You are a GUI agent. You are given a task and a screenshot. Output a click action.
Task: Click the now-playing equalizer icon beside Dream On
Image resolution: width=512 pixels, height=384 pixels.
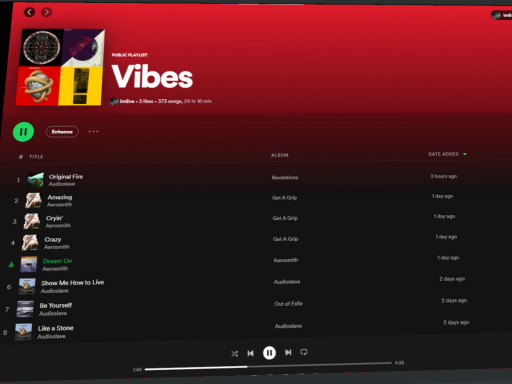(11, 265)
